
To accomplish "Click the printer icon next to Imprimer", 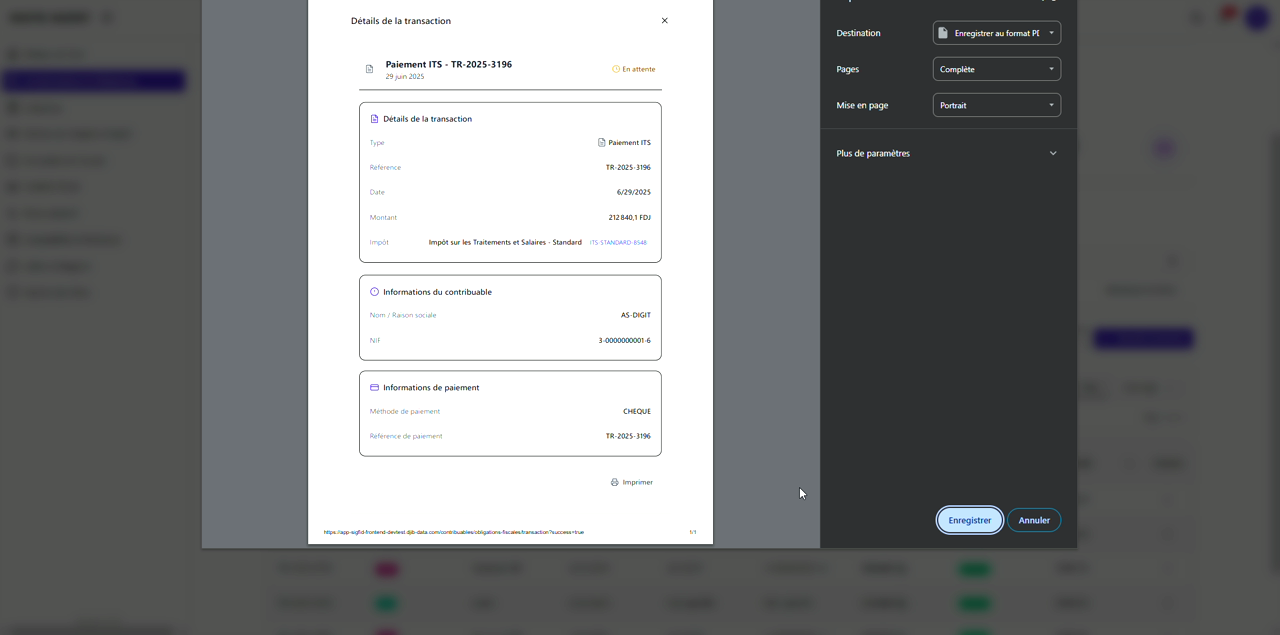I will point(615,482).
